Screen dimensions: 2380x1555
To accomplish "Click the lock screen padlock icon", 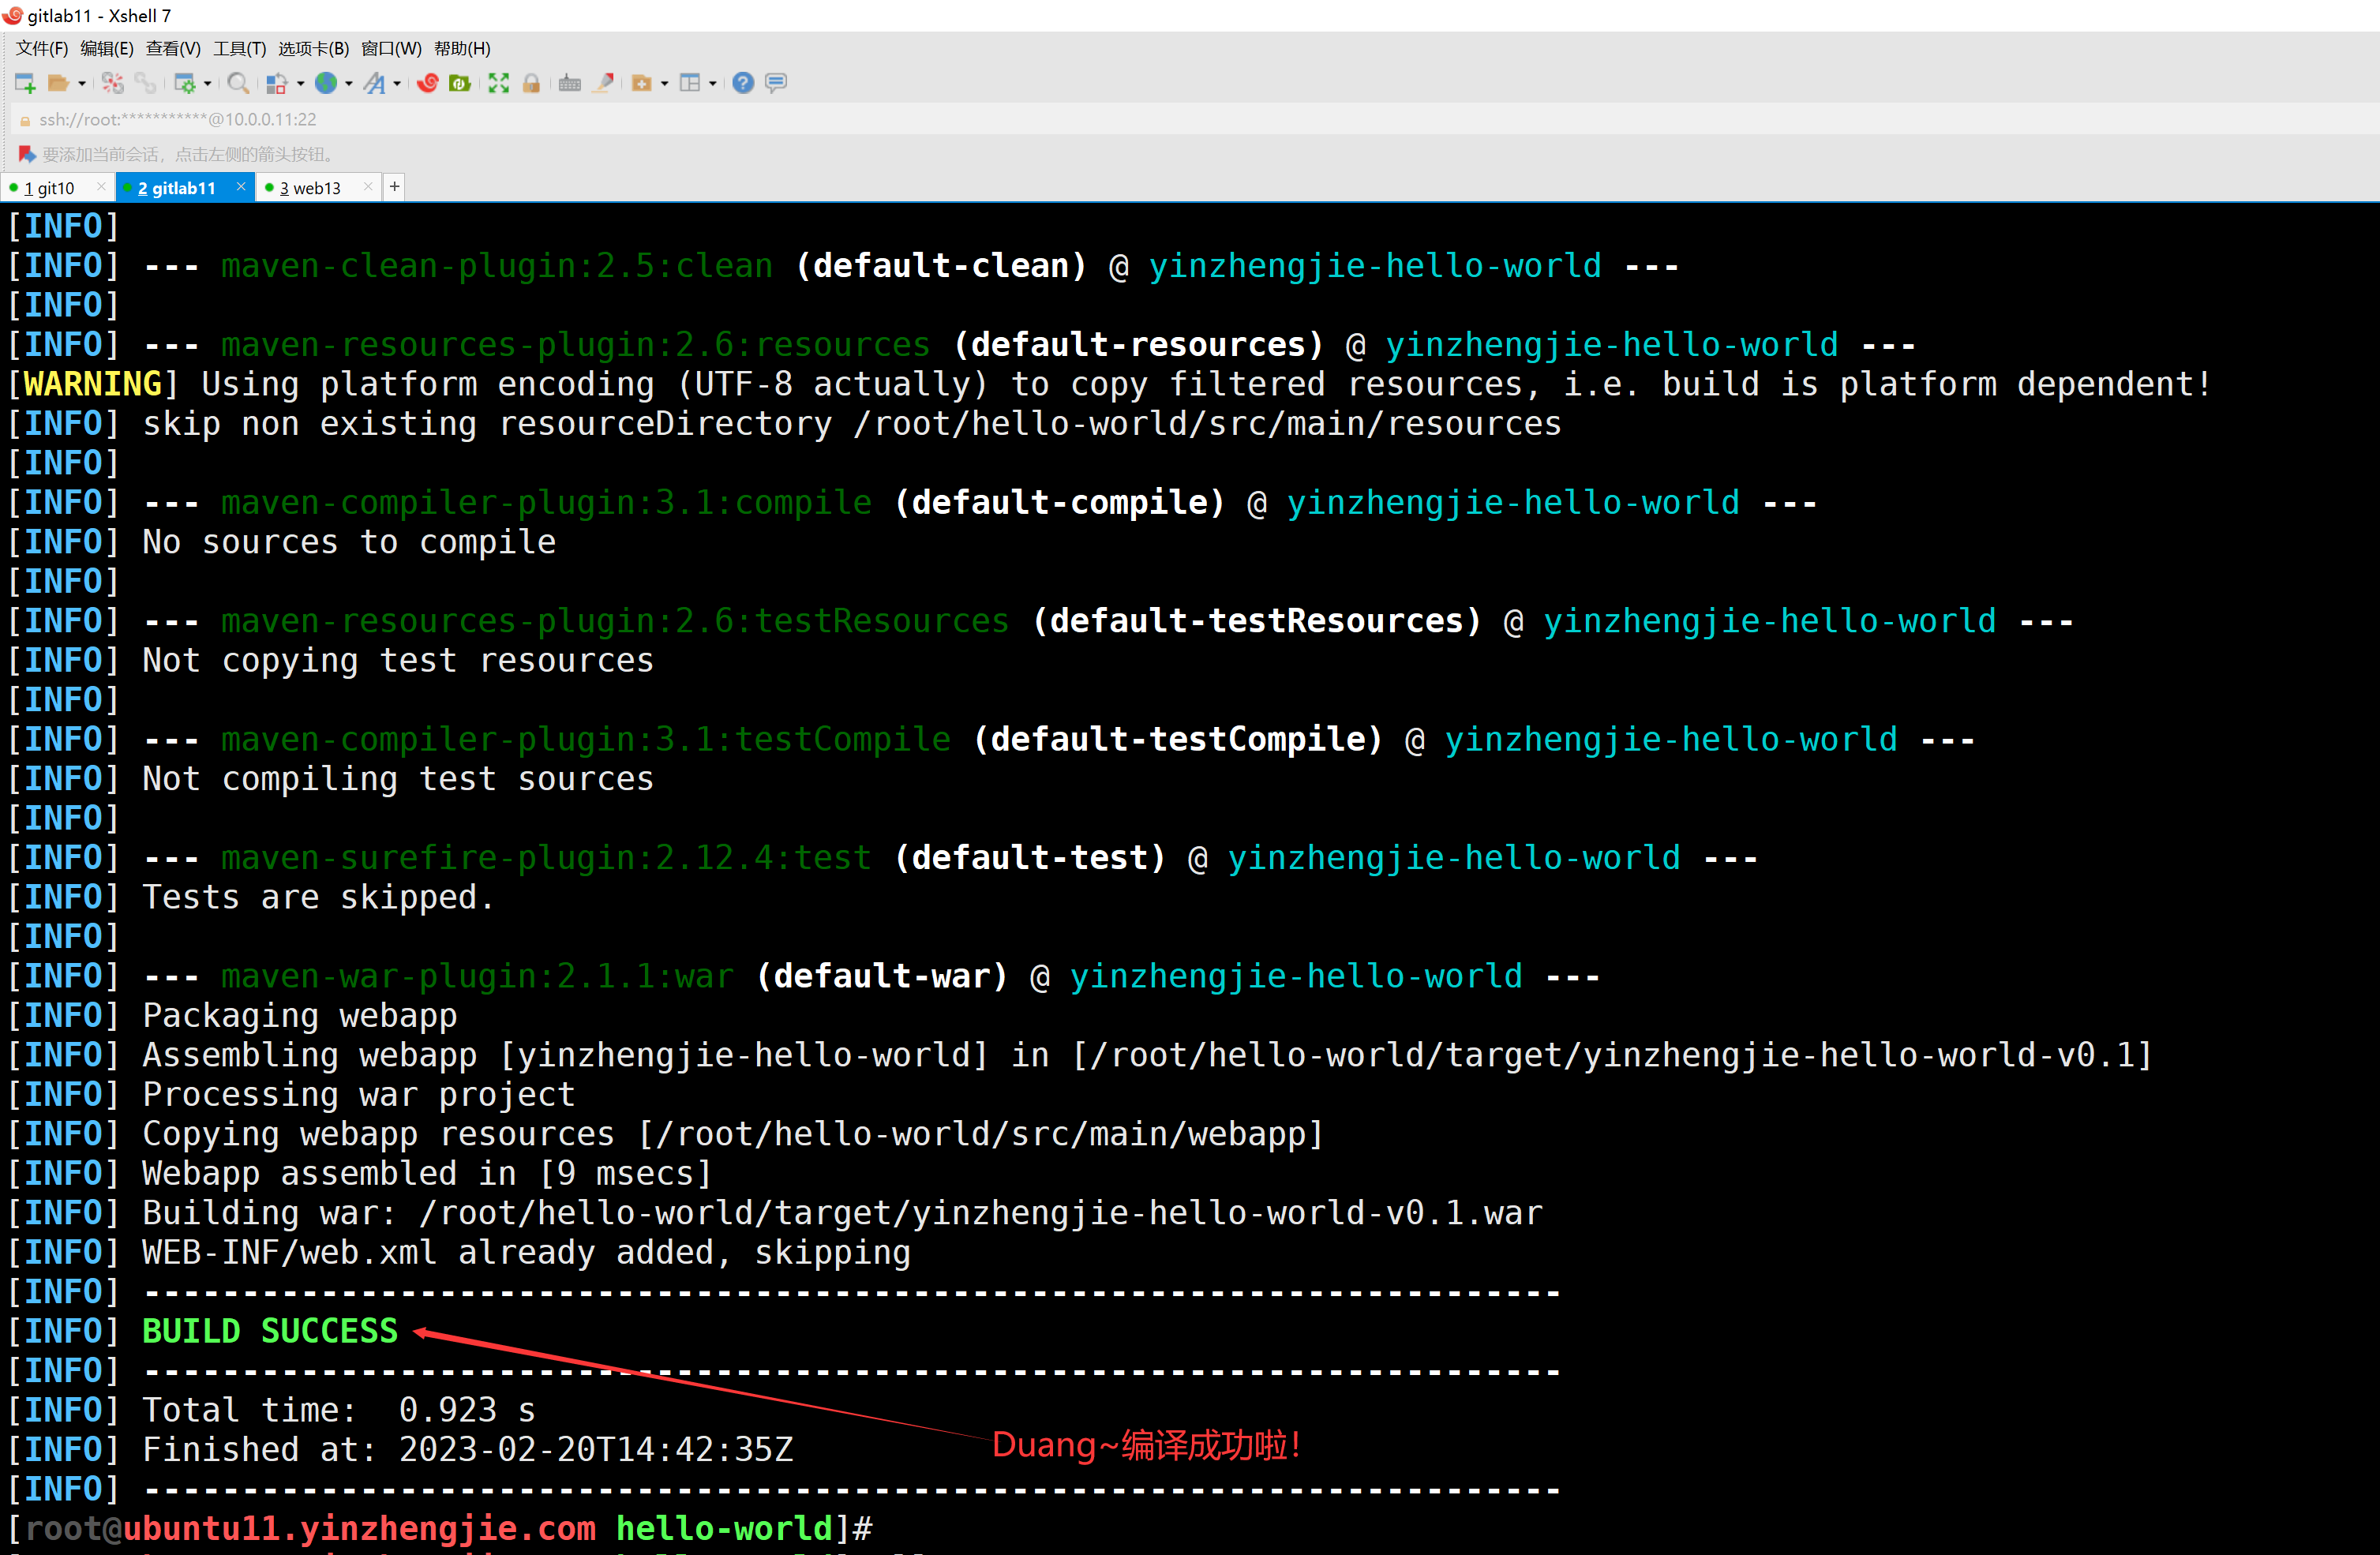I will pyautogui.click(x=532, y=83).
